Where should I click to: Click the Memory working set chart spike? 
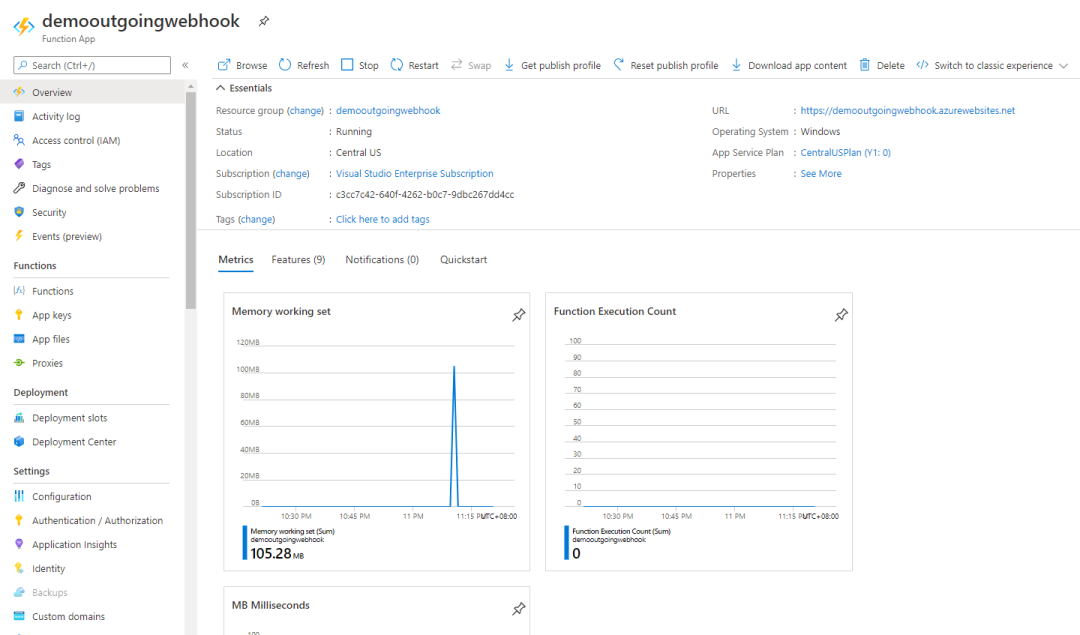[454, 436]
